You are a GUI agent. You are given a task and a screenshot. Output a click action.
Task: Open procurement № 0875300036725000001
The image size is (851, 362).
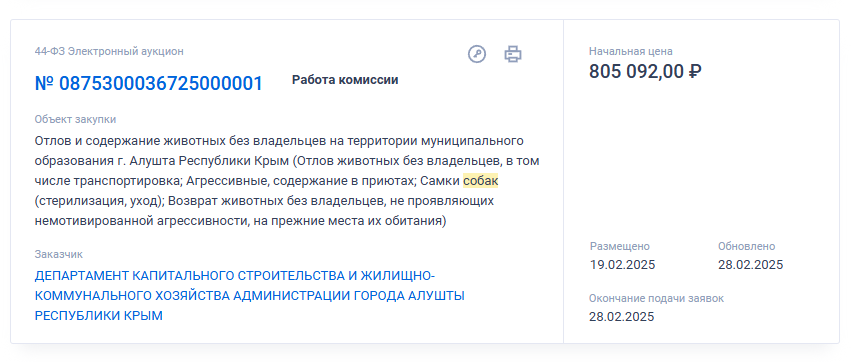pyautogui.click(x=149, y=84)
